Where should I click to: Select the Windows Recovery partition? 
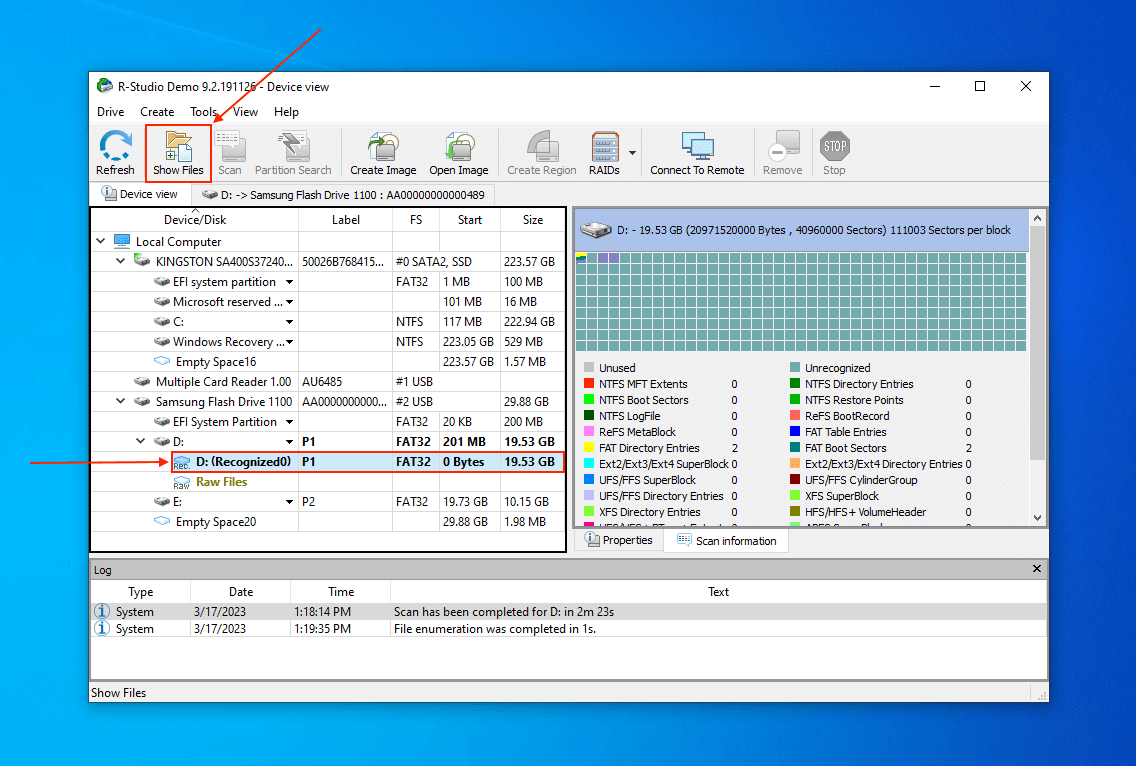pyautogui.click(x=328, y=341)
